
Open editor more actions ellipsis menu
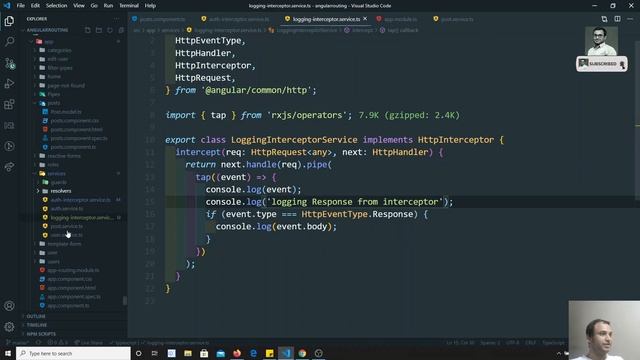click(630, 19)
